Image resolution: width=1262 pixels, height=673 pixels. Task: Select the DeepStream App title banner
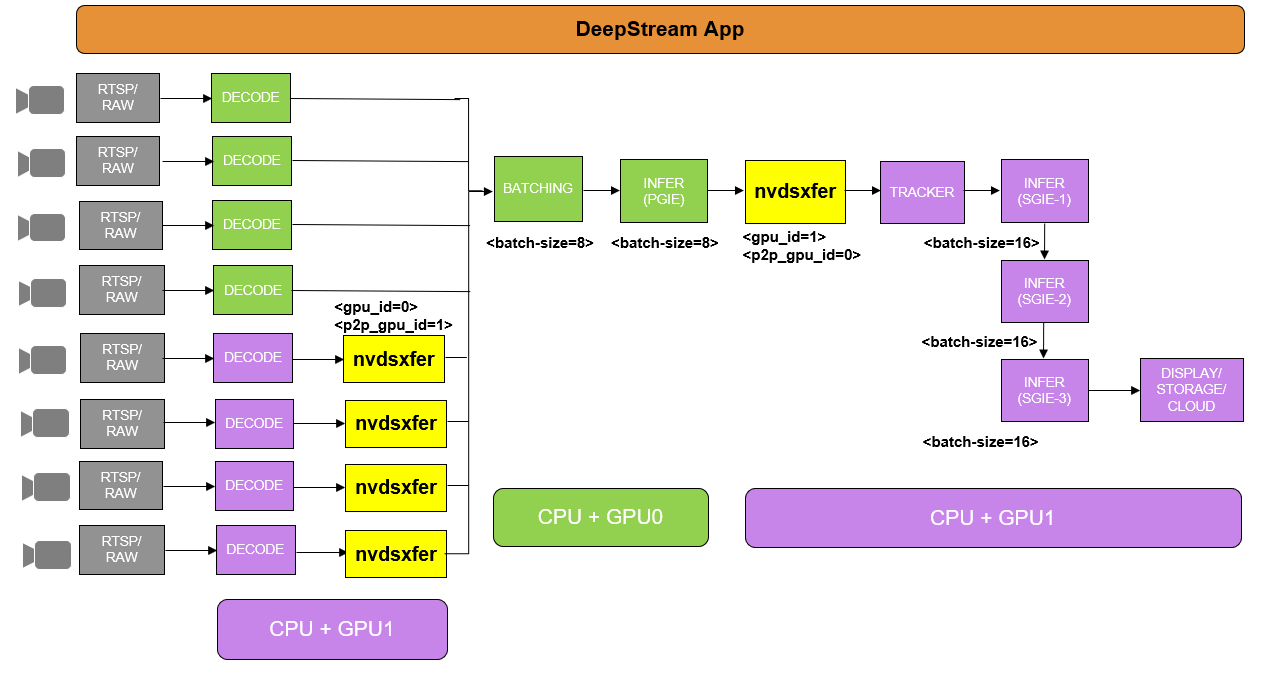click(x=660, y=29)
